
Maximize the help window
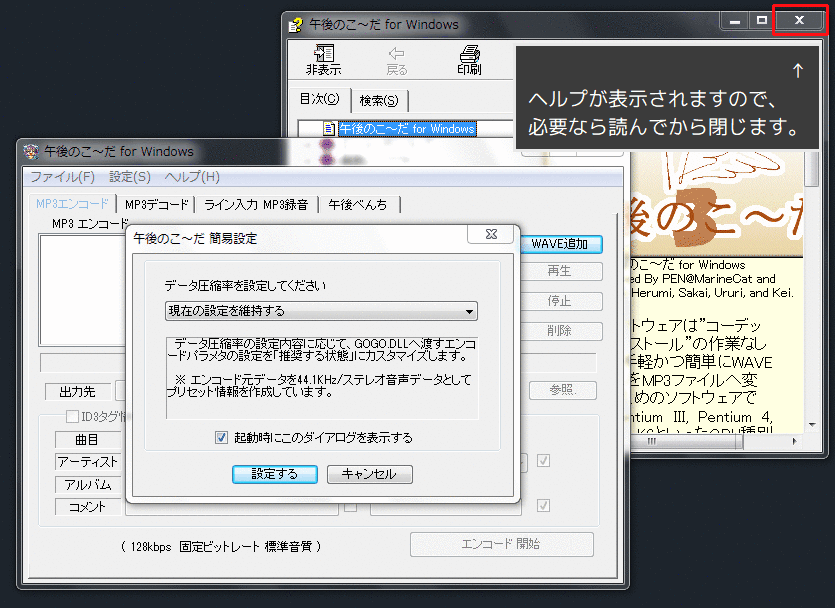[x=762, y=20]
